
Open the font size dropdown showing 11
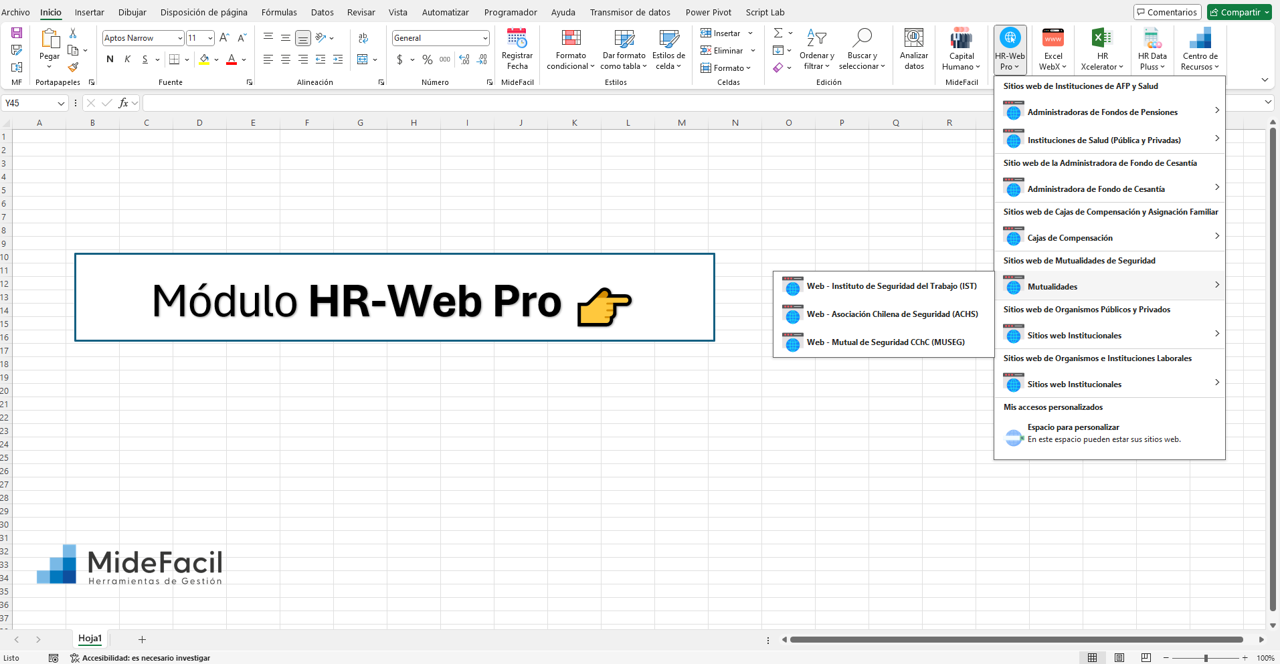(x=210, y=38)
